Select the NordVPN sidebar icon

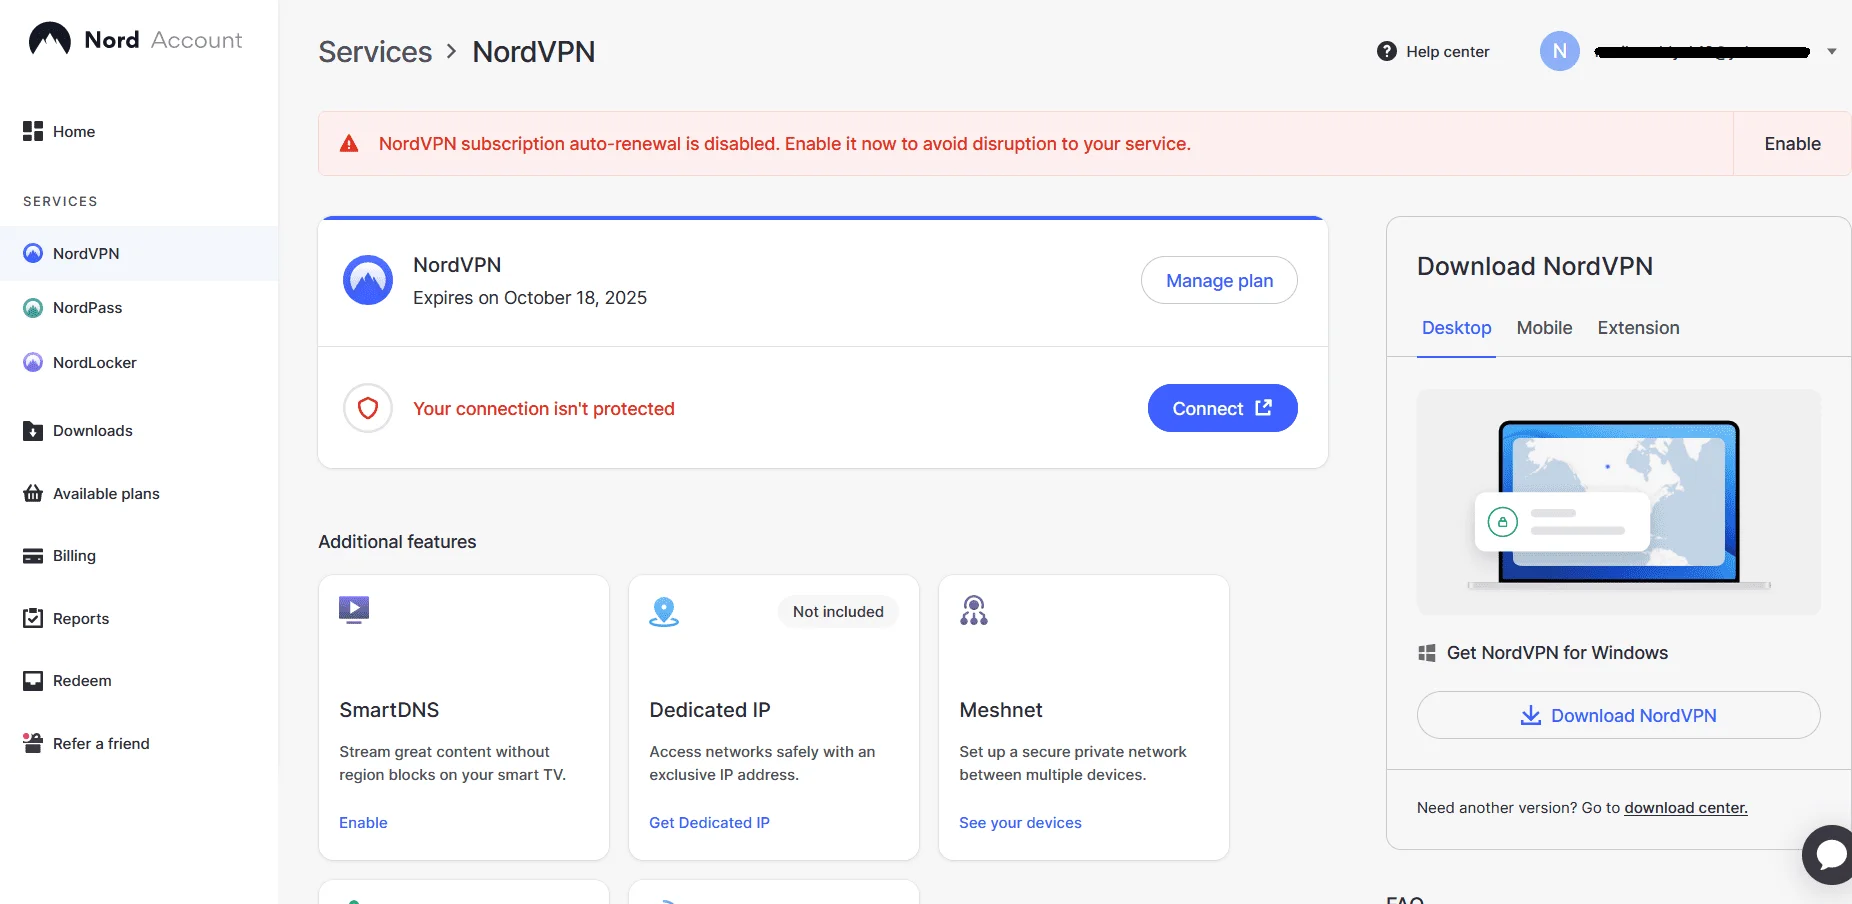(33, 253)
